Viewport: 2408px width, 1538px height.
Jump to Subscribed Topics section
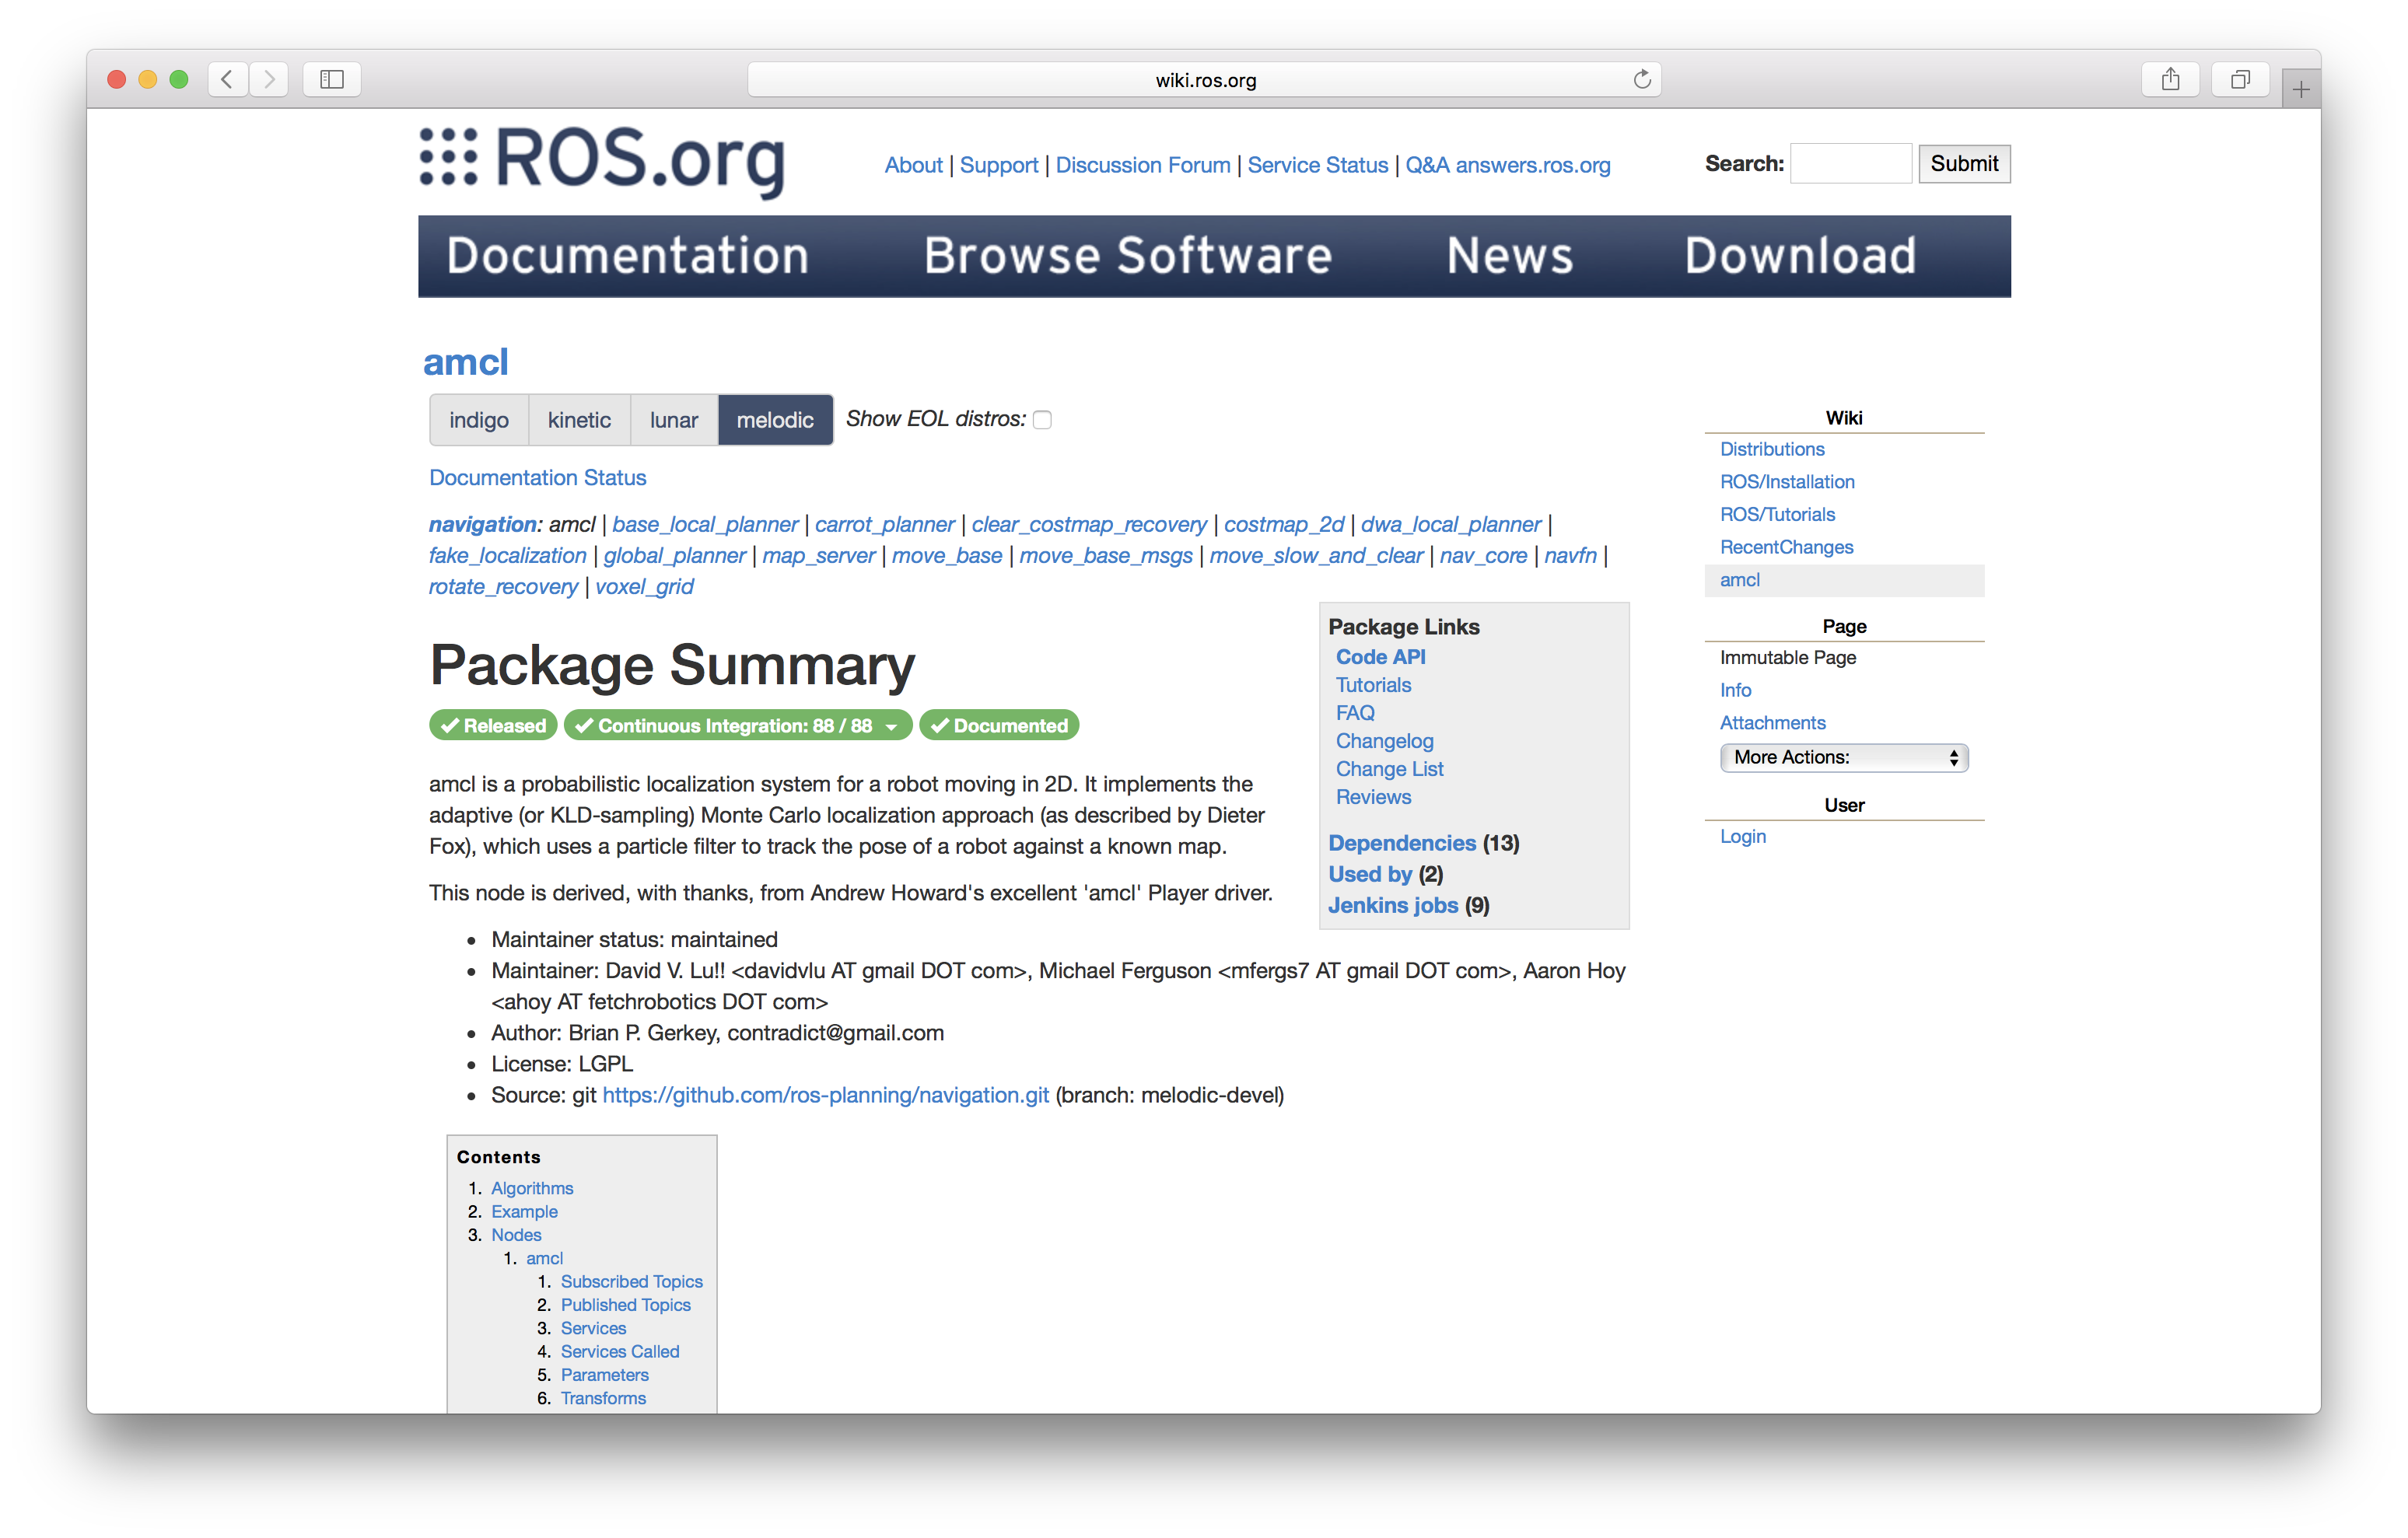631,1281
